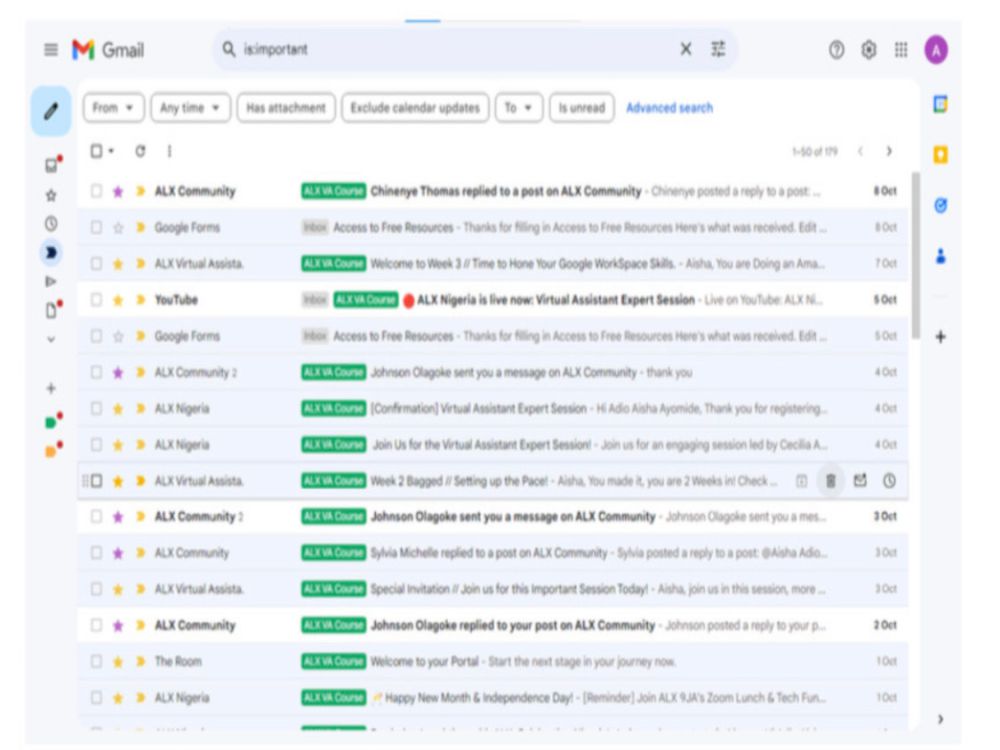Open the To filter dropdown
Screen dimensions: 1000x750
tap(518, 108)
